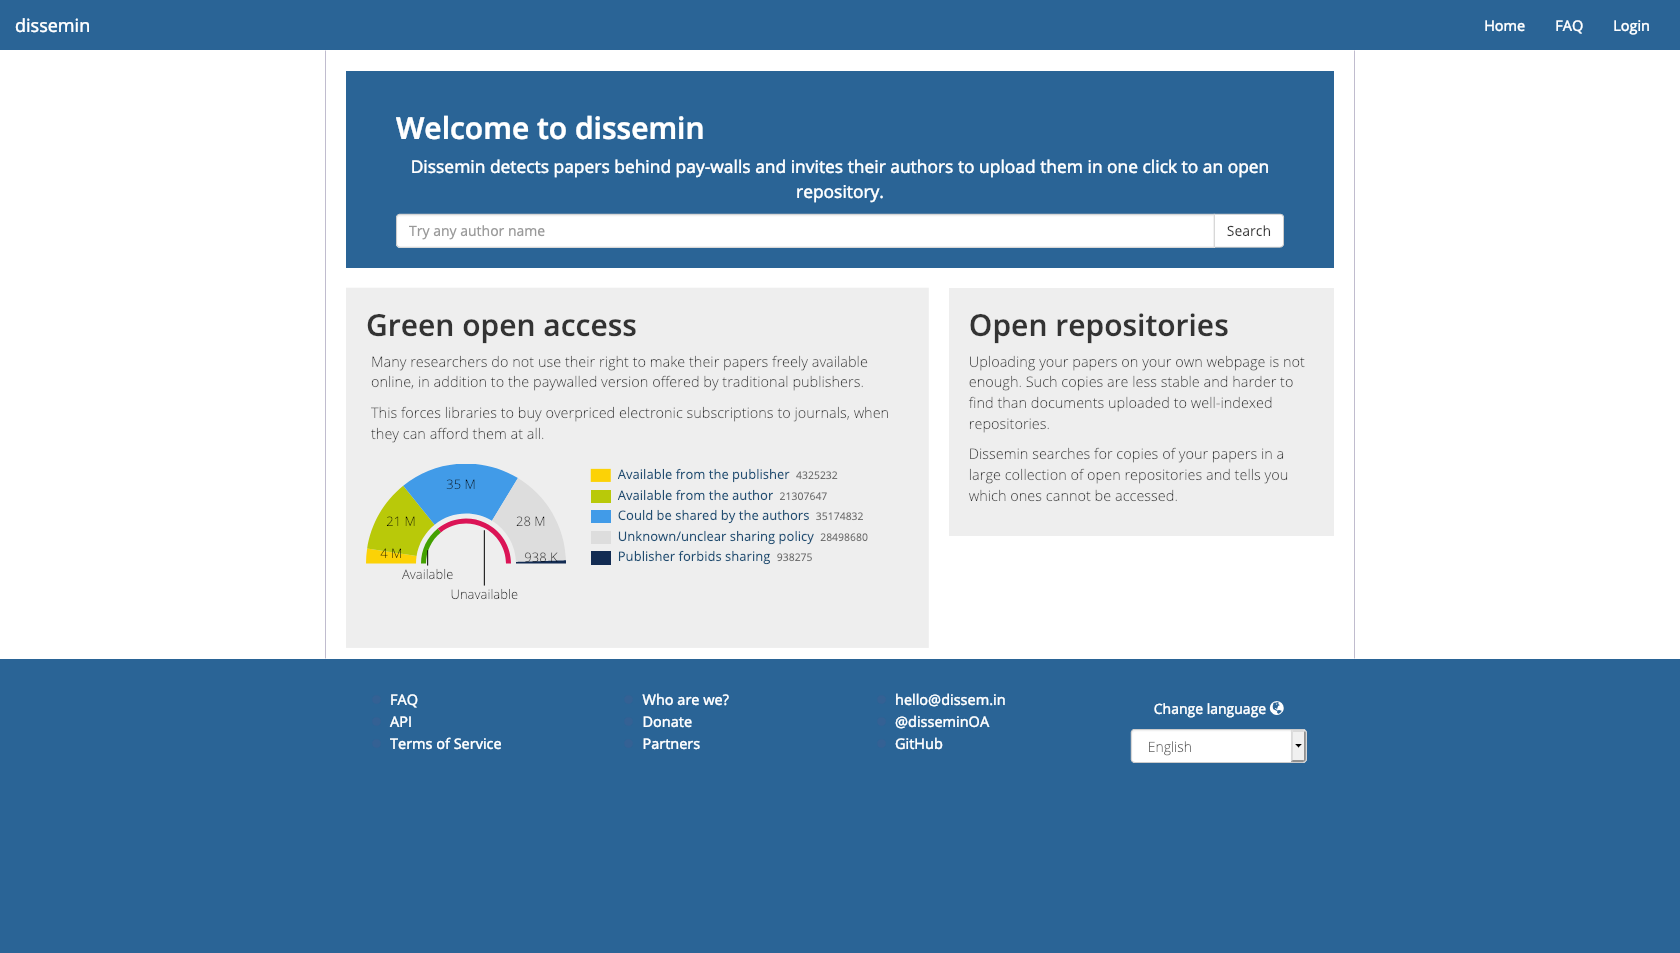Click the globe icon next to Change language

tap(1277, 708)
